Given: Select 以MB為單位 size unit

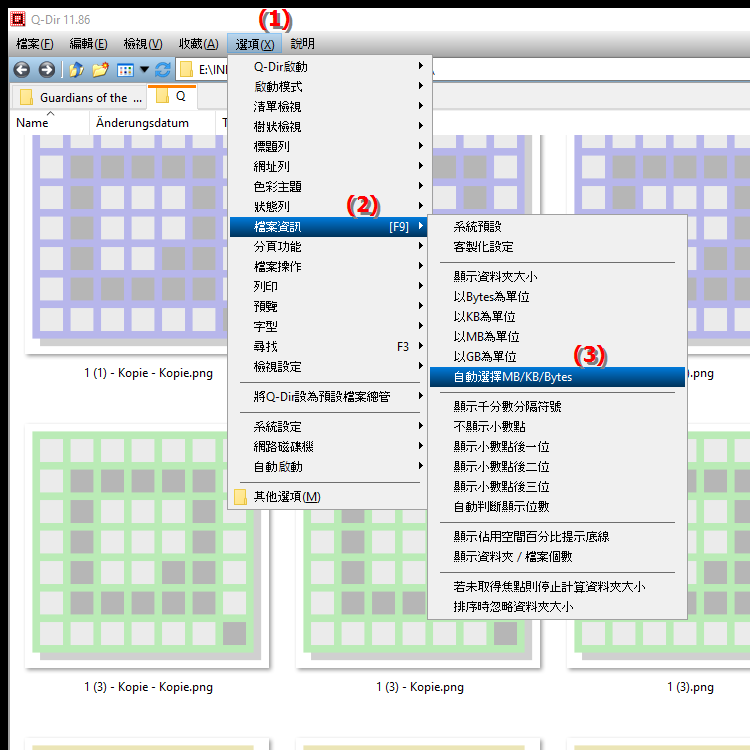Looking at the screenshot, I should (557, 337).
